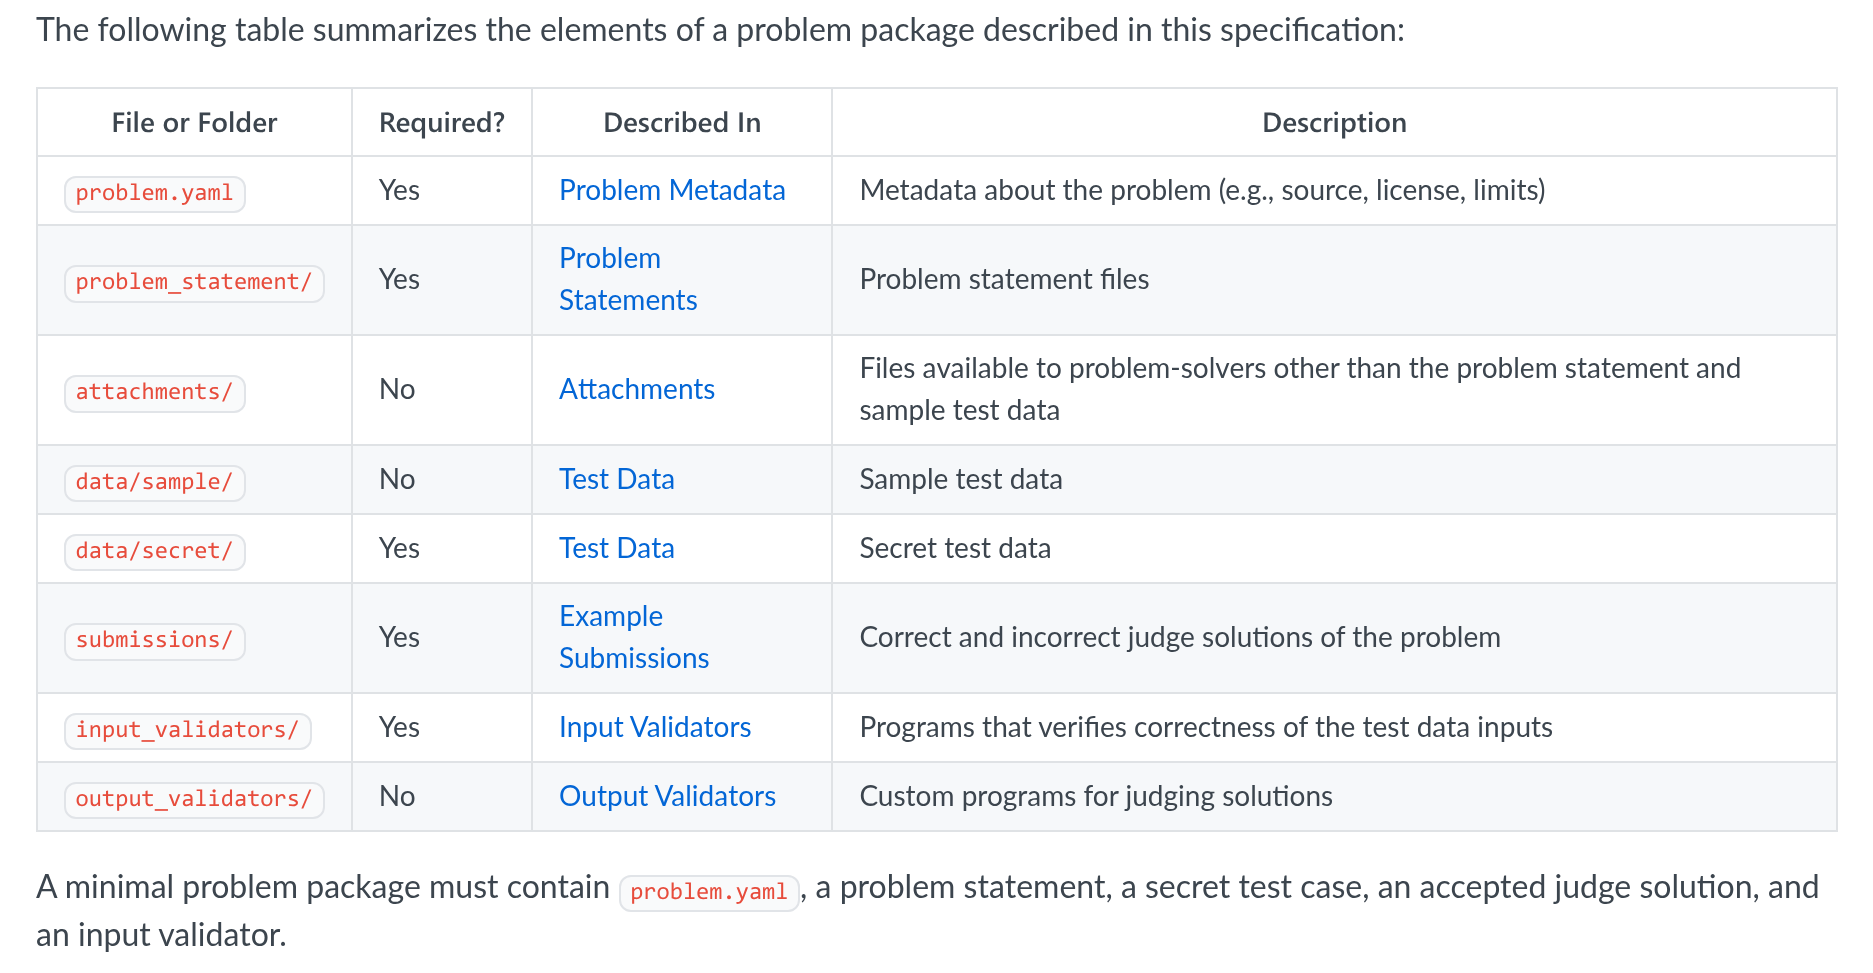Click Test Data link in data/sample/ row
This screenshot has width=1873, height=973.
pos(616,479)
